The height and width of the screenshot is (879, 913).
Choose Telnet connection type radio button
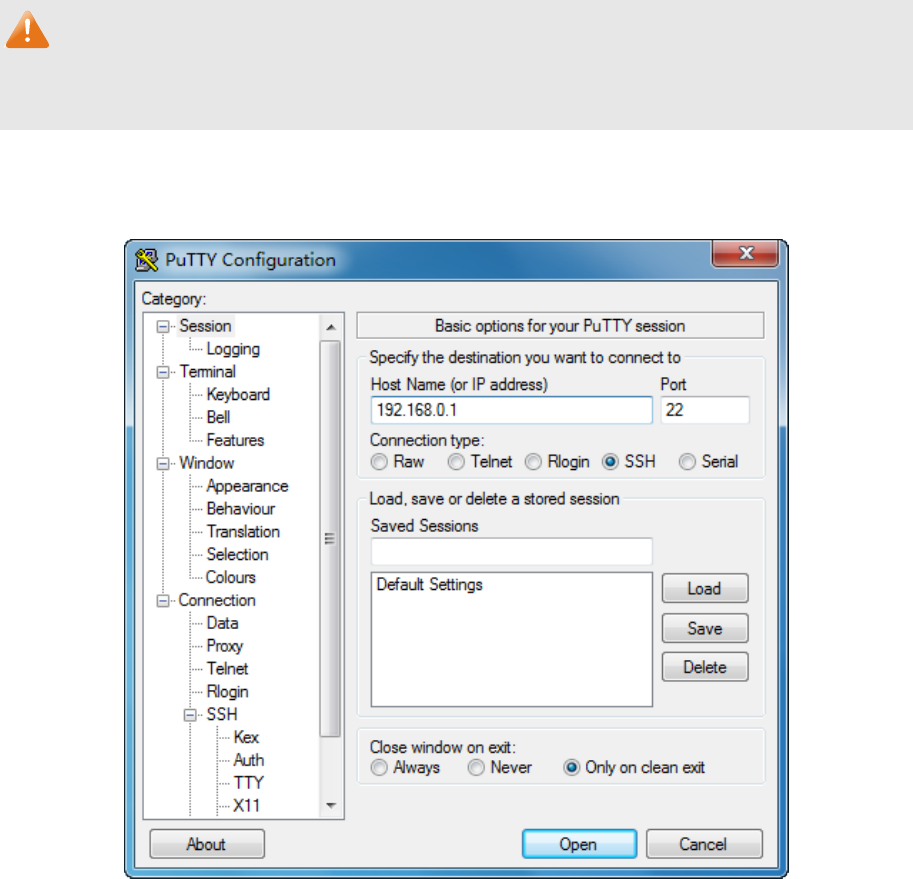pos(456,462)
